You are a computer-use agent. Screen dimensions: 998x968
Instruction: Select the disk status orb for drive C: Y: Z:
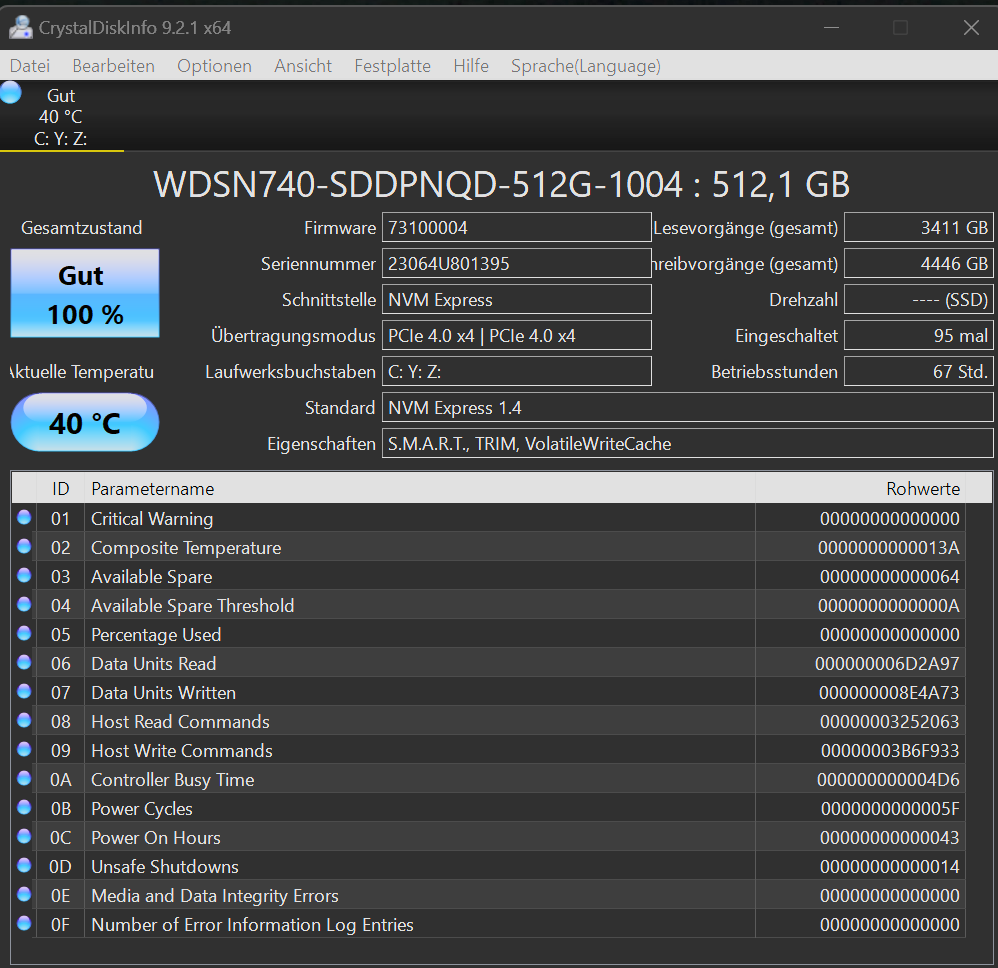click(x=11, y=92)
